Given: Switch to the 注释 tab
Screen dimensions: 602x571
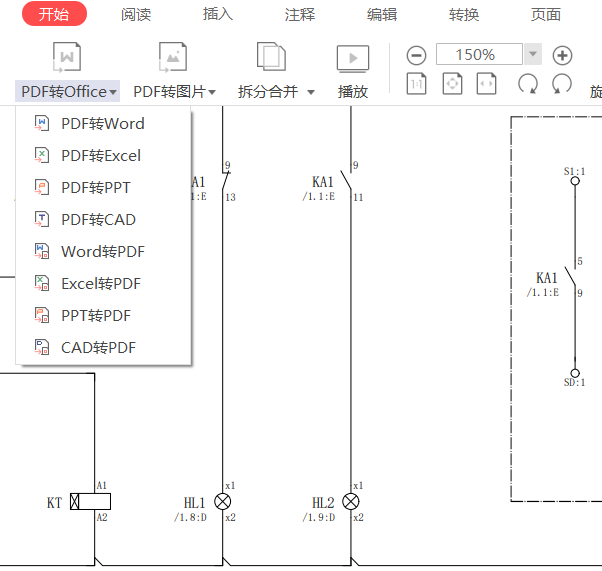Looking at the screenshot, I should coord(300,14).
